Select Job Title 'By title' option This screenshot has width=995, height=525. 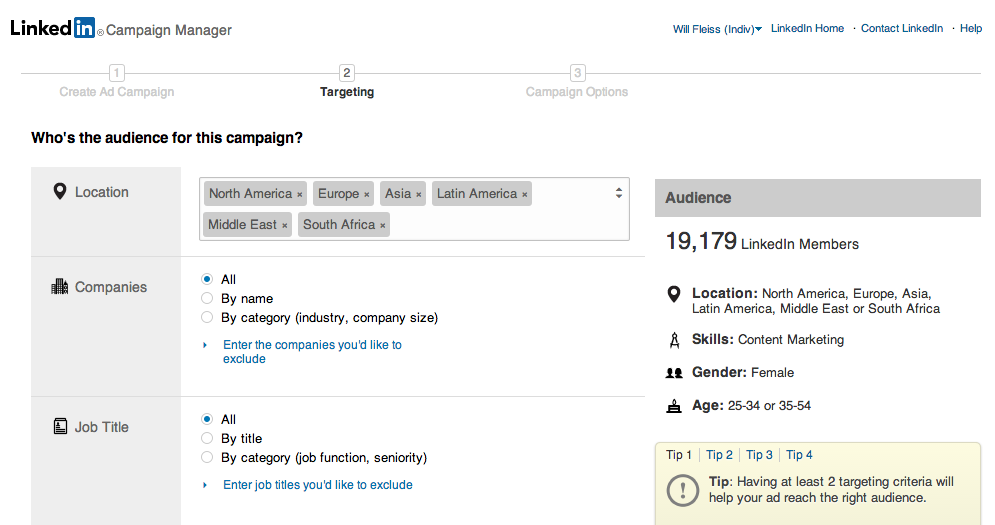tap(207, 438)
